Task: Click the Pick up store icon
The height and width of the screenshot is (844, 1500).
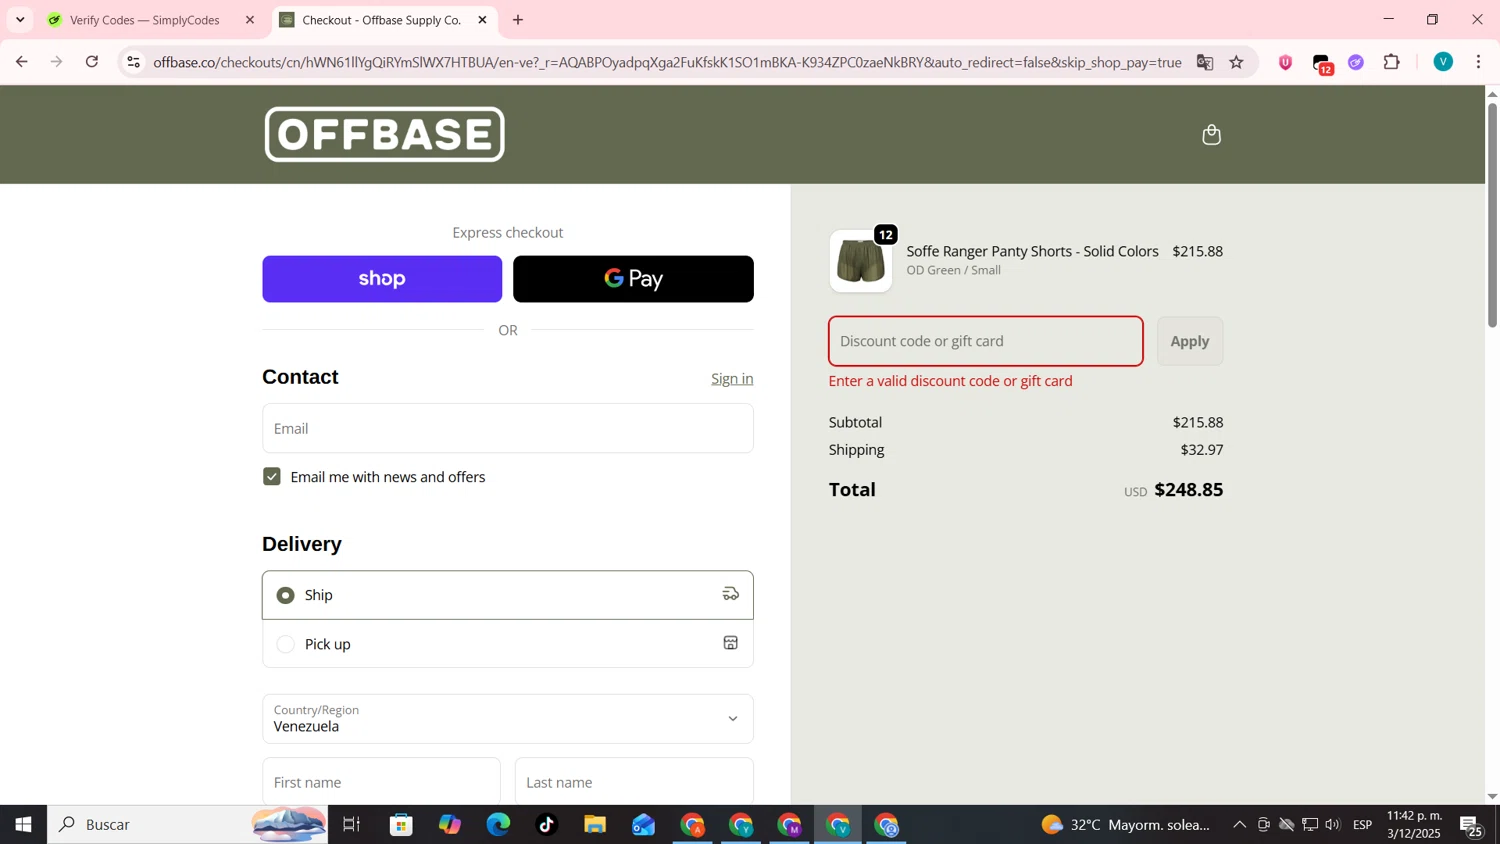Action: point(731,643)
